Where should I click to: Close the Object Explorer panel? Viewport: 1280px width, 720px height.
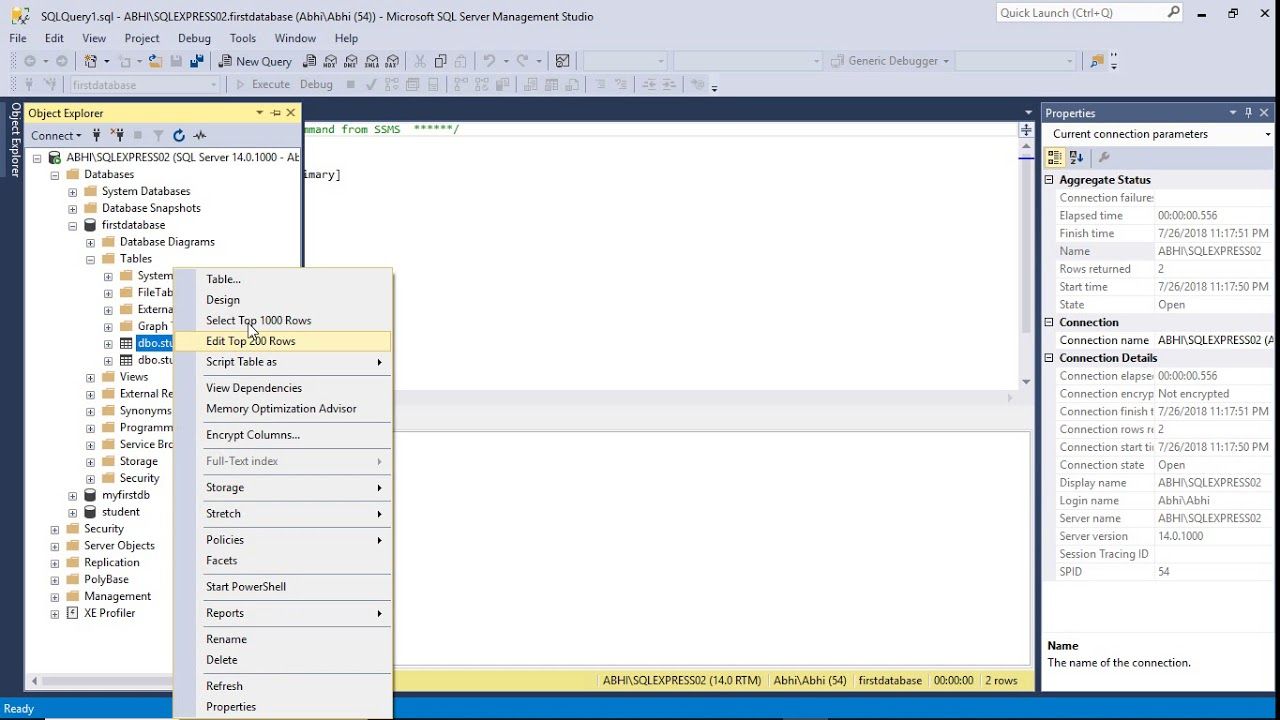click(x=291, y=113)
